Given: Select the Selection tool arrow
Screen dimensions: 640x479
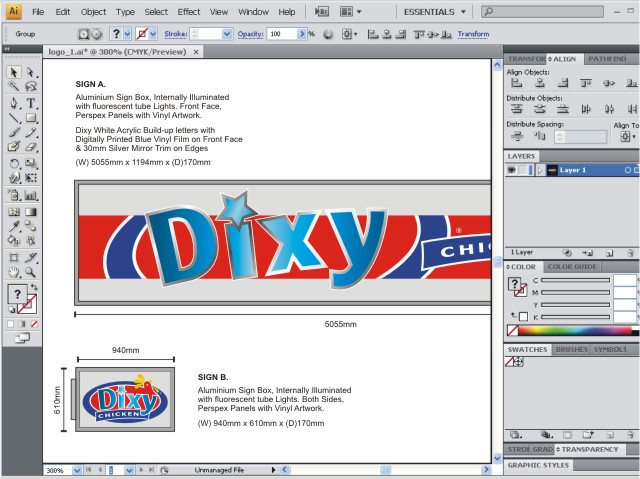Looking at the screenshot, I should [x=13, y=72].
